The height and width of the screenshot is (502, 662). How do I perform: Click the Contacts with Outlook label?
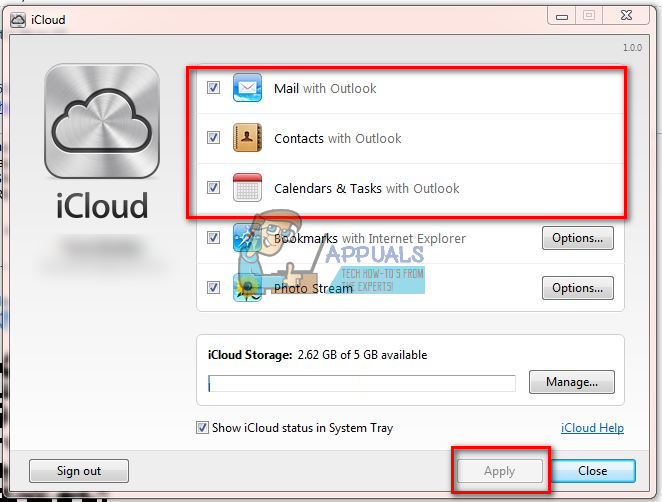338,138
